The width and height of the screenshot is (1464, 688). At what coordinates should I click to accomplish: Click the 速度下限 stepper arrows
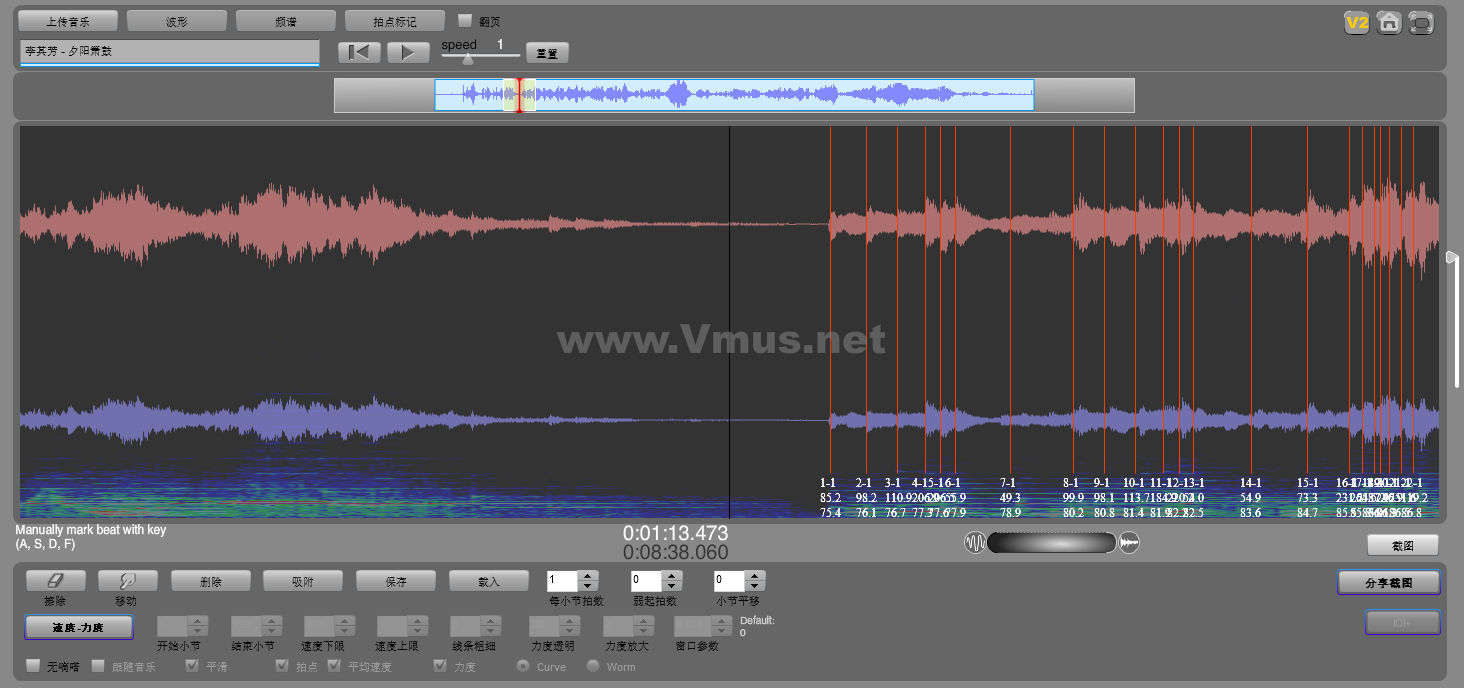tap(346, 626)
